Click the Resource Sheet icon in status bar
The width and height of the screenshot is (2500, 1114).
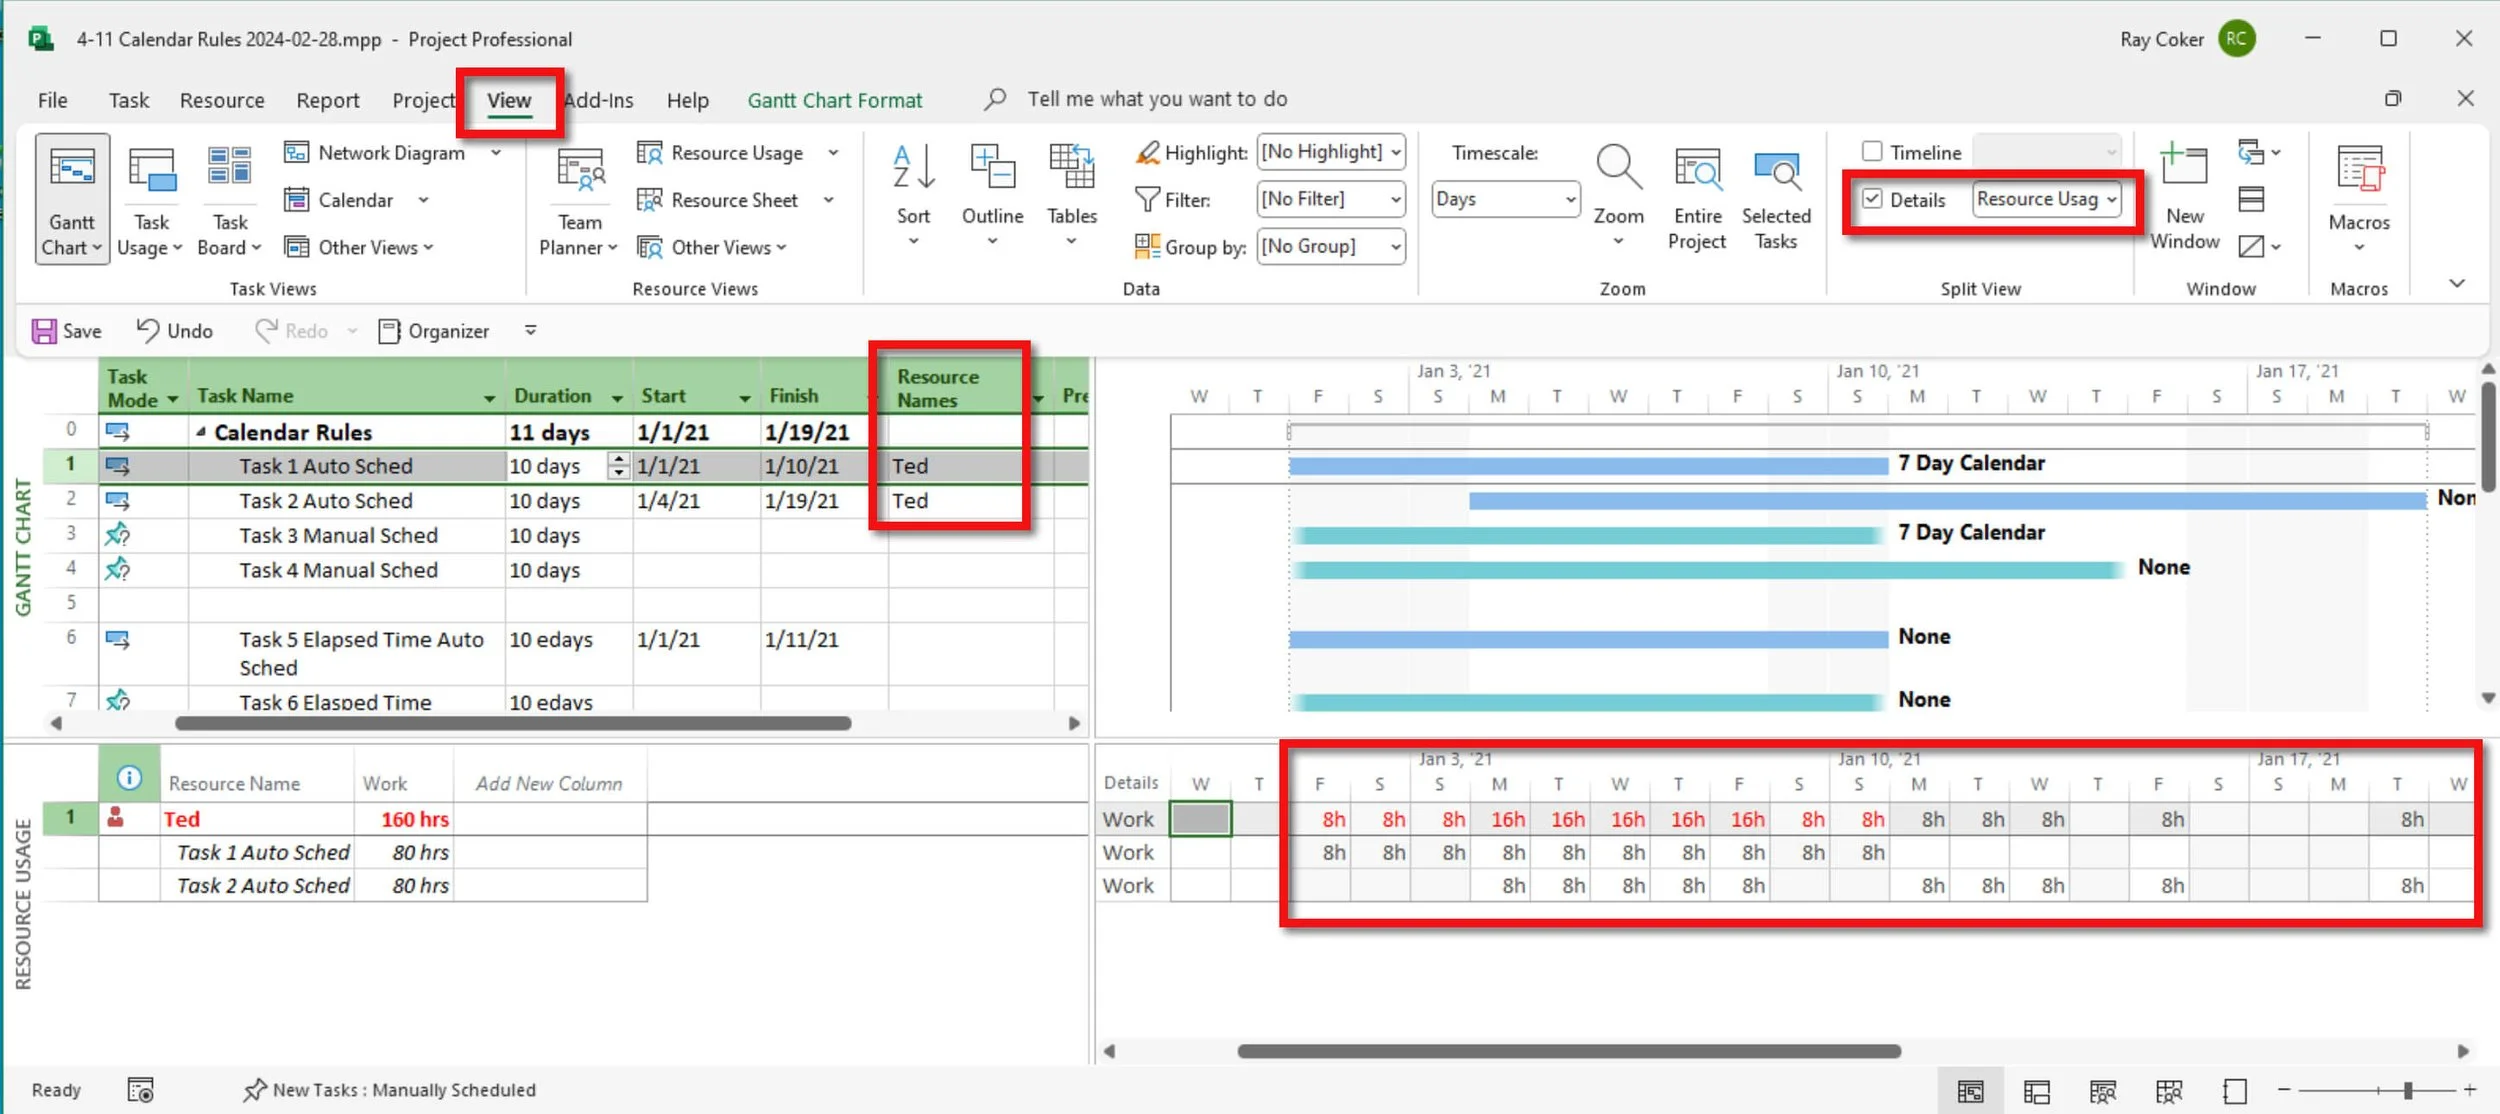2169,1091
